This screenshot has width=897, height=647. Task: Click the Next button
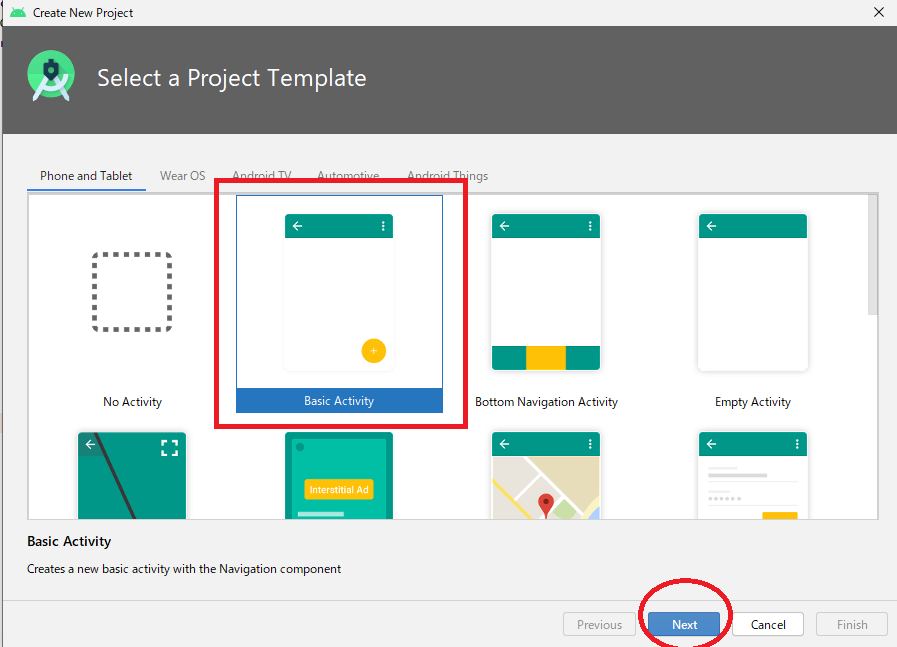[x=684, y=624]
